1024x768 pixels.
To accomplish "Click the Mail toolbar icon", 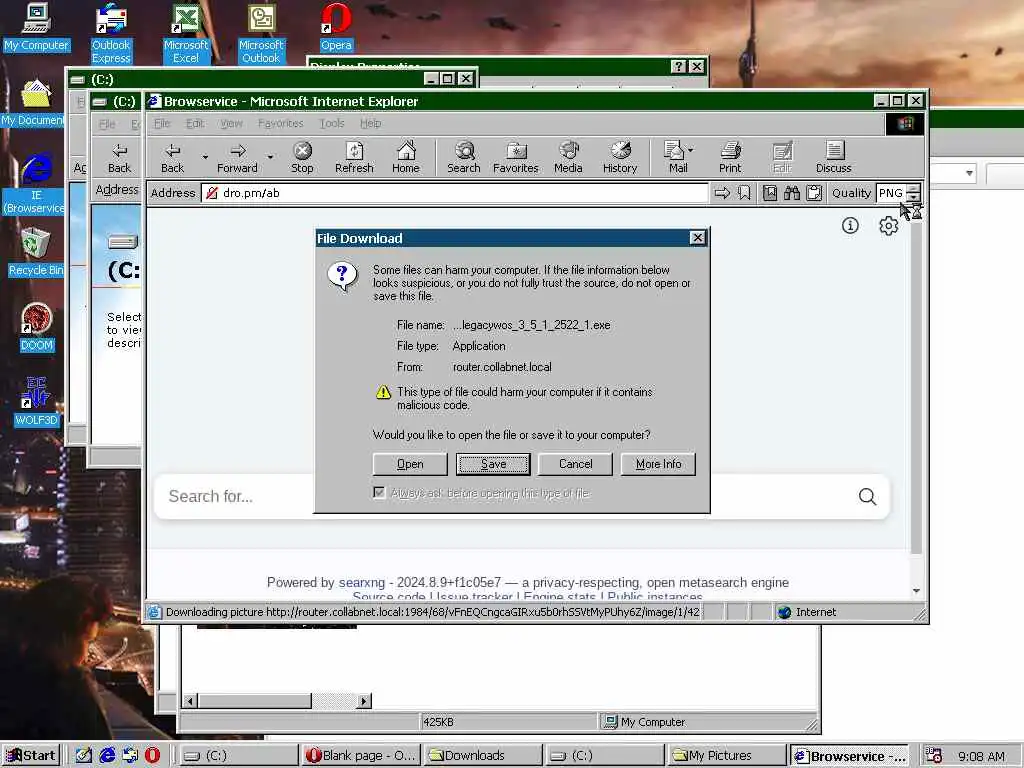I will (x=675, y=157).
